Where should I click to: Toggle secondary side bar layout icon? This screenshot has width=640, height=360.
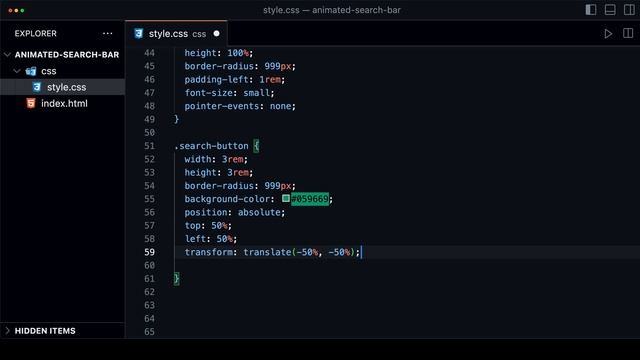629,10
